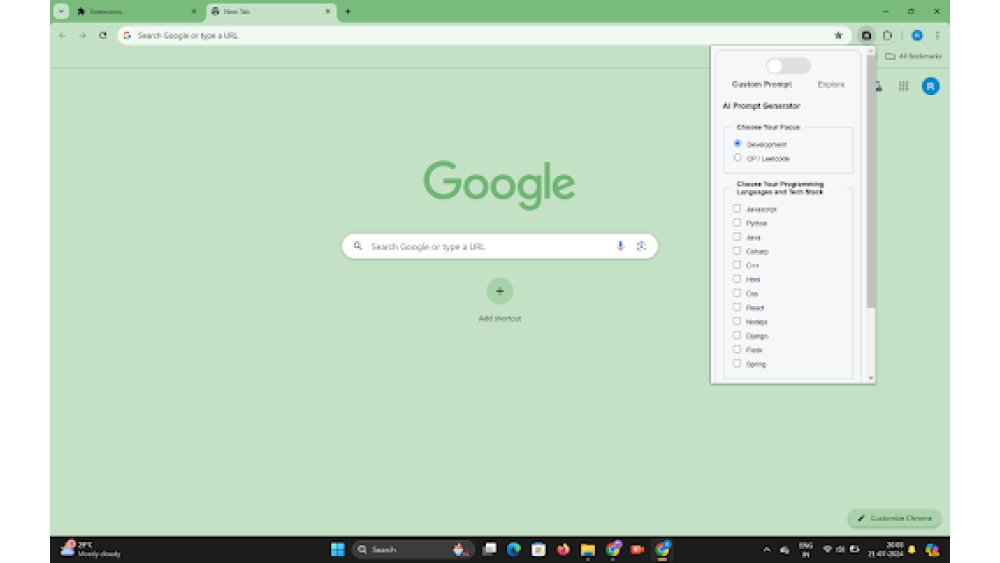Screen dimensions: 1000x563
Task: Launch Microsoft Edge from the taskbar
Action: [x=514, y=549]
